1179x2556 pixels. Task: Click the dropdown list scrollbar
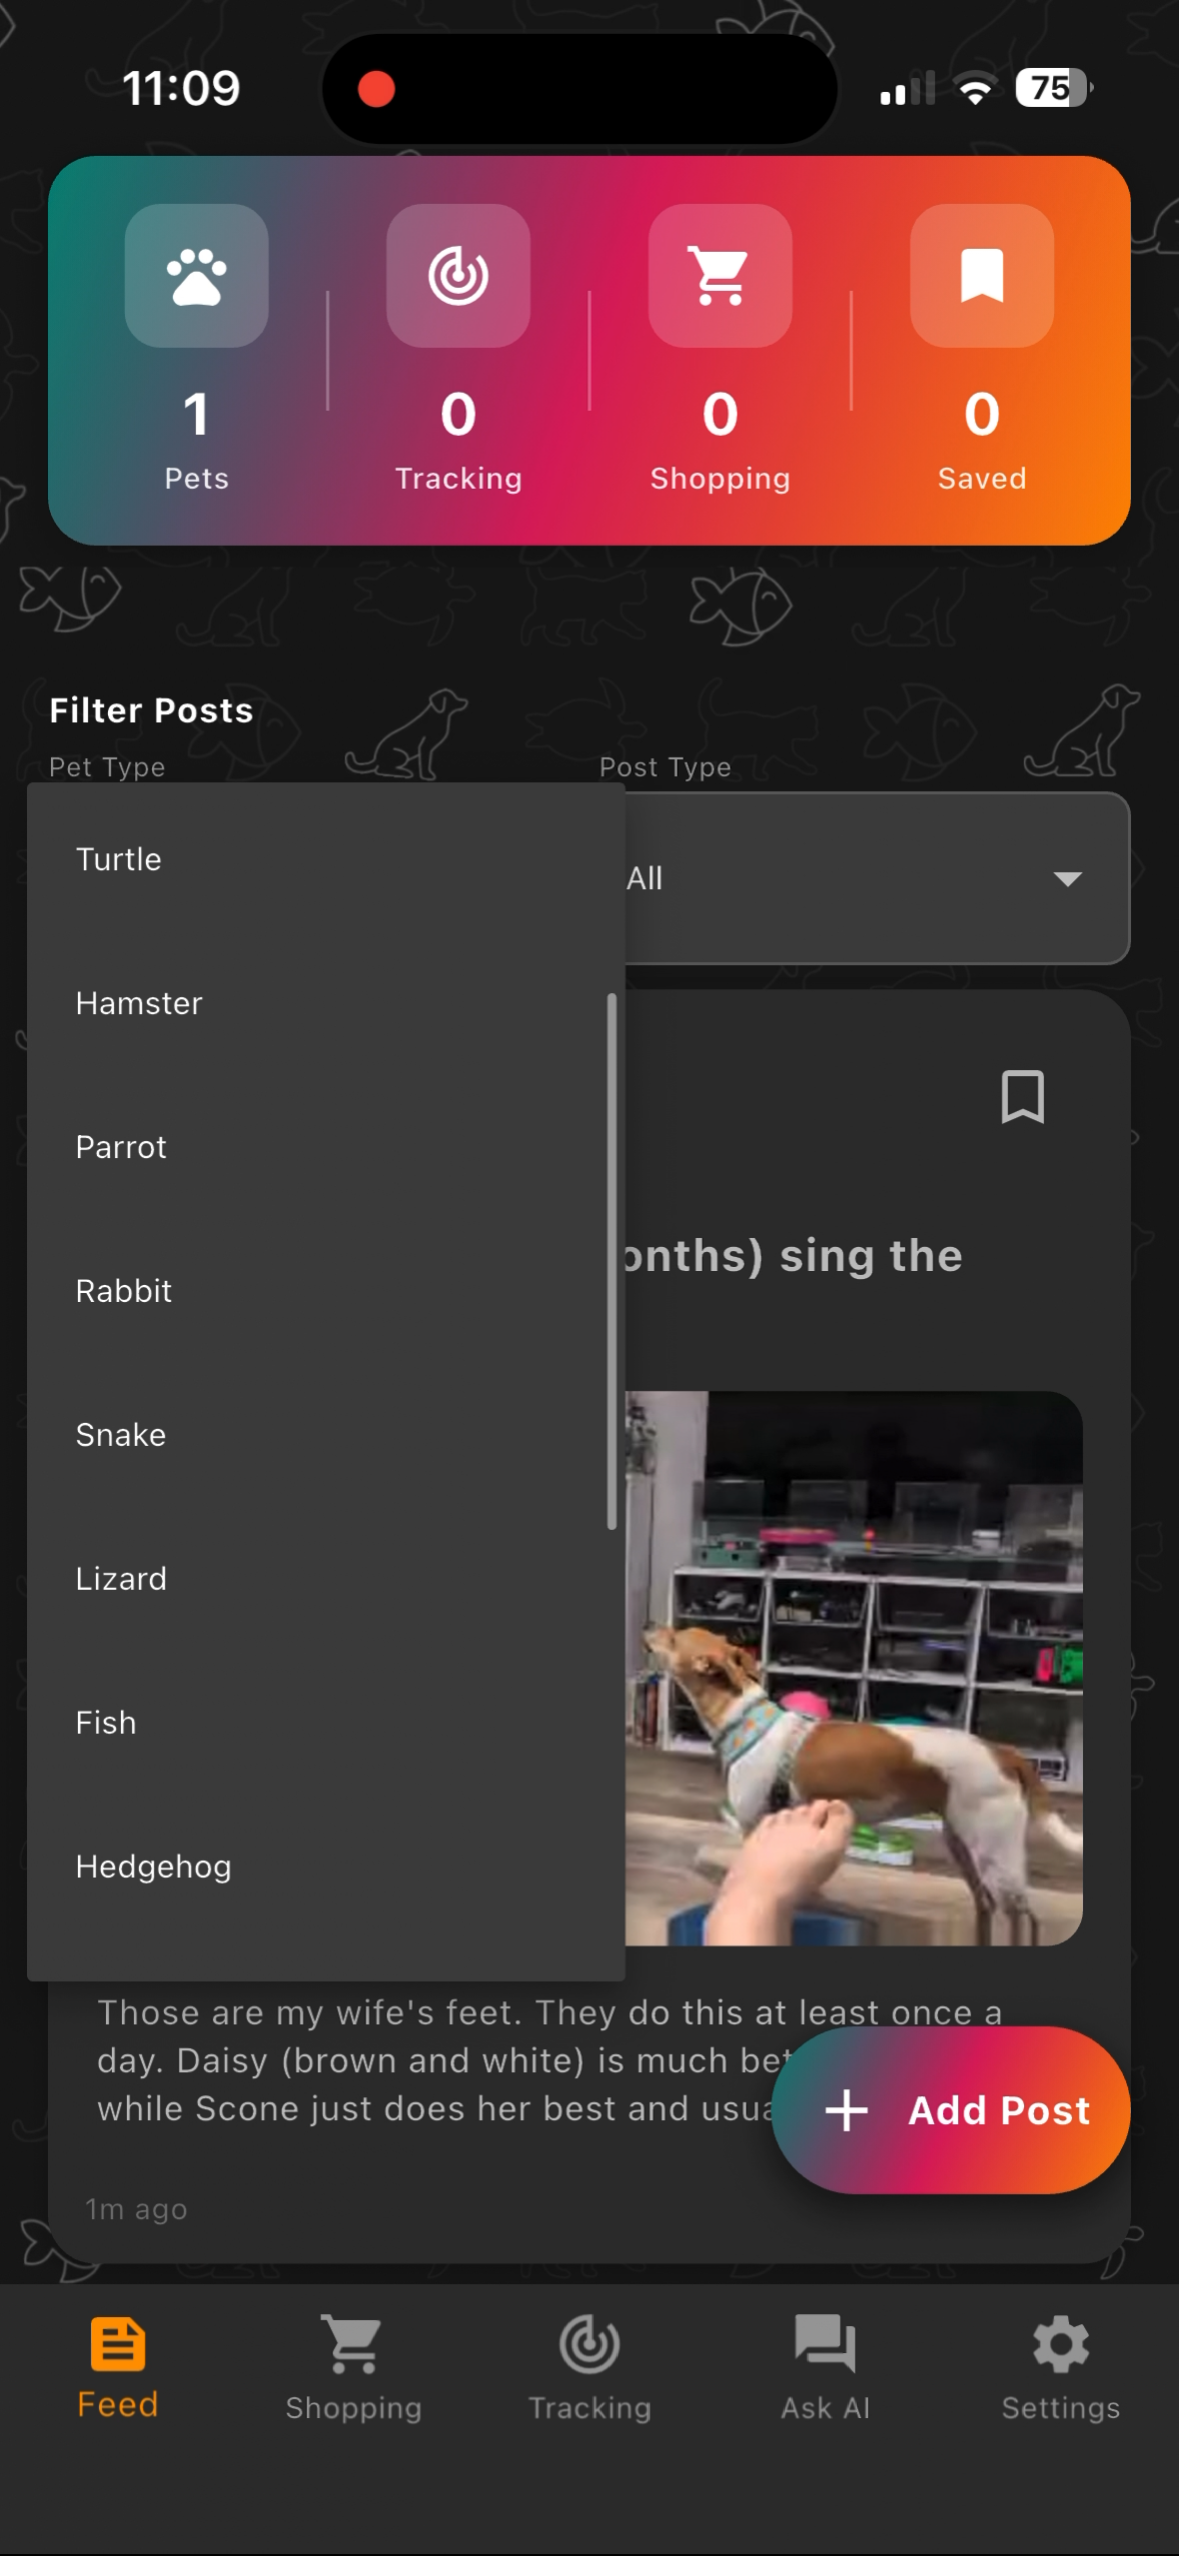pos(611,1261)
